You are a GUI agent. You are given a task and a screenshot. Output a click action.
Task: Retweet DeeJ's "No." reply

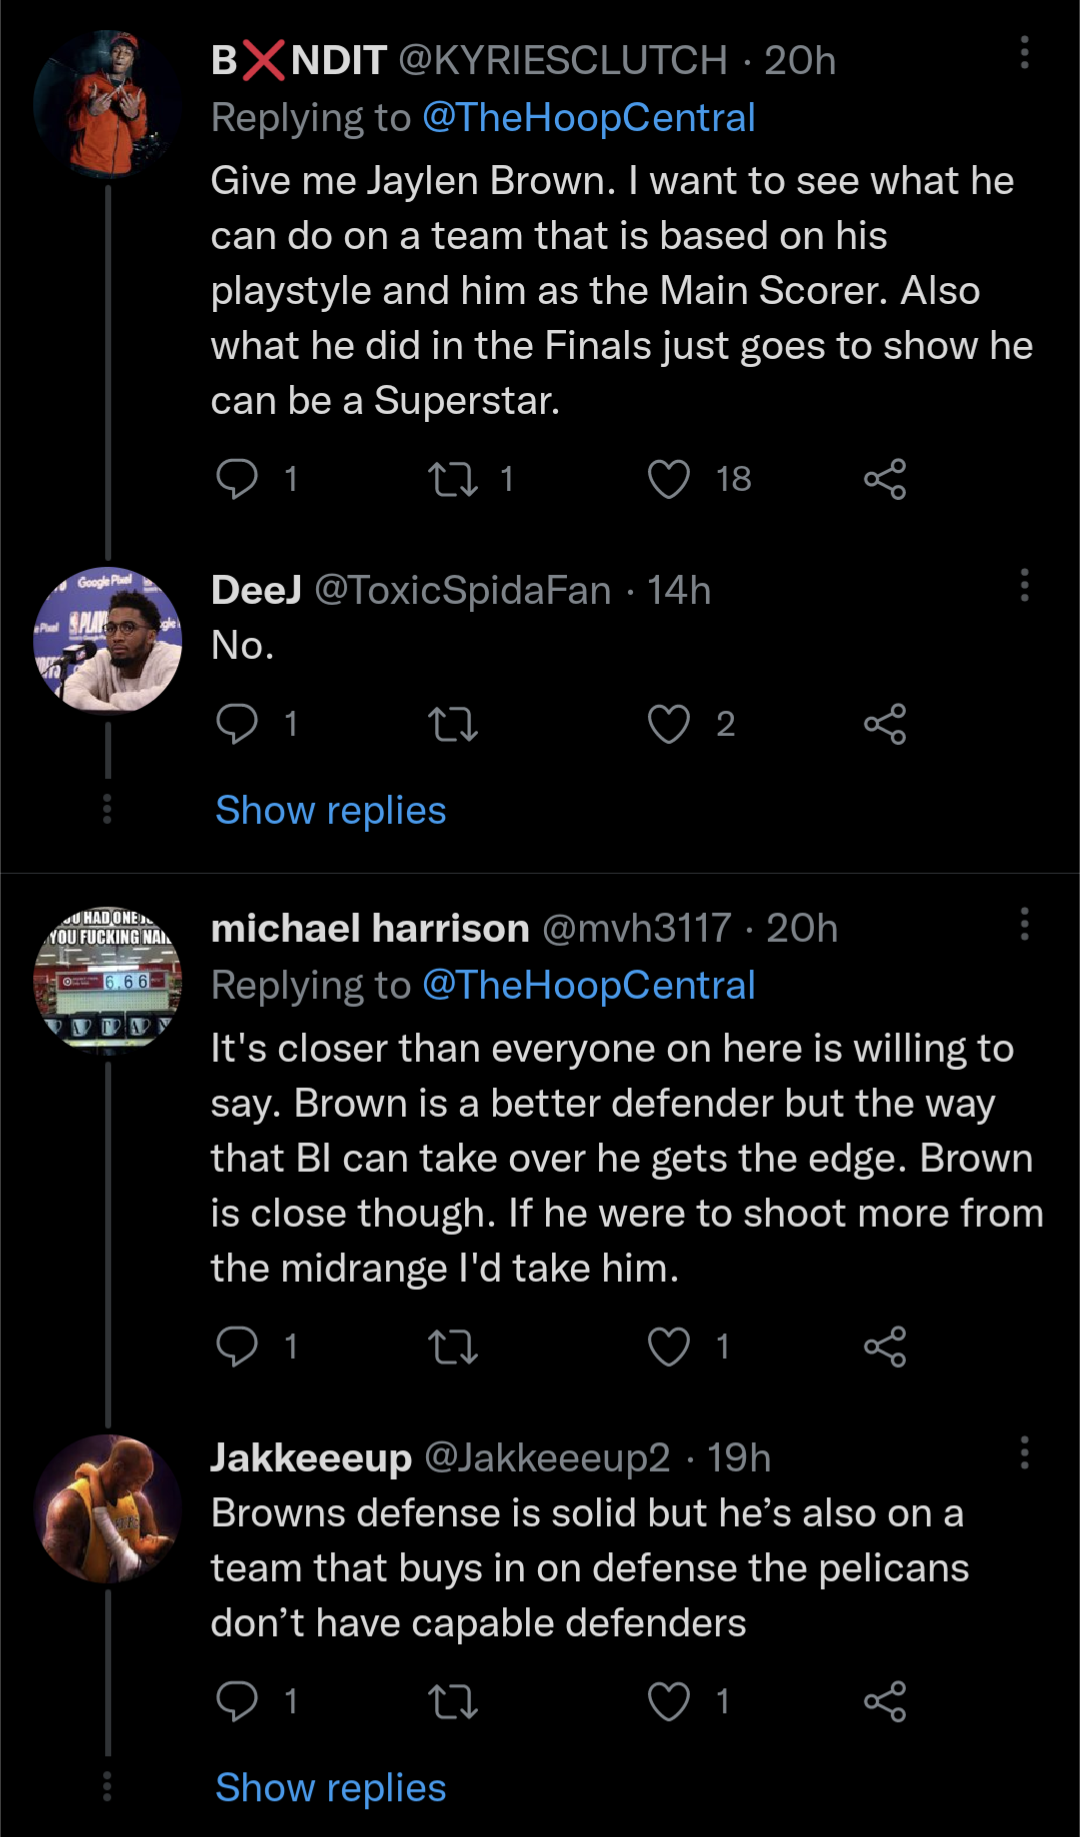point(453,724)
